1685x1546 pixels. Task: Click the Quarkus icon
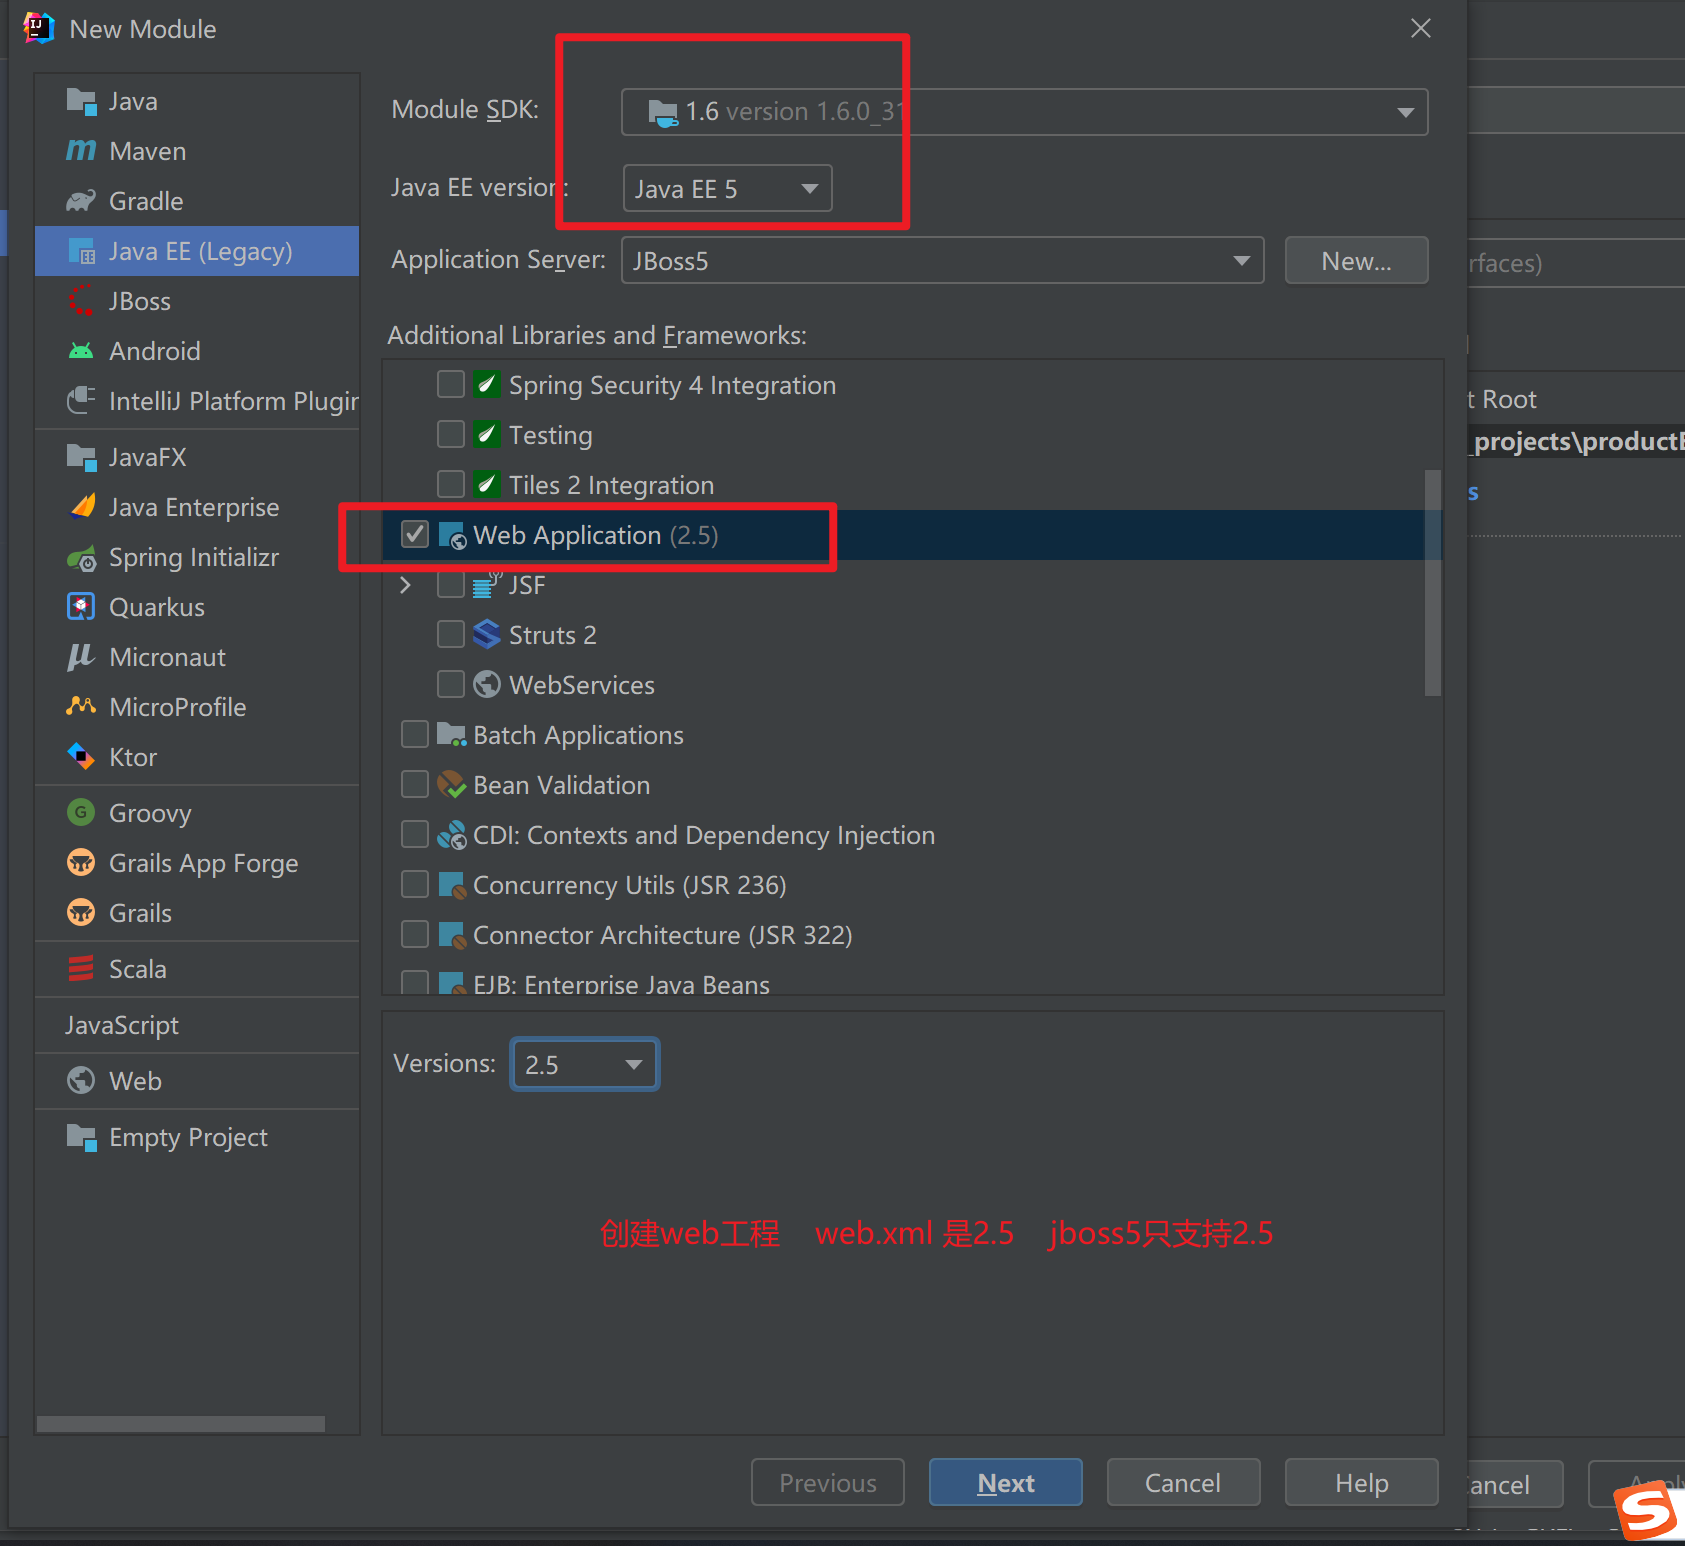point(81,607)
